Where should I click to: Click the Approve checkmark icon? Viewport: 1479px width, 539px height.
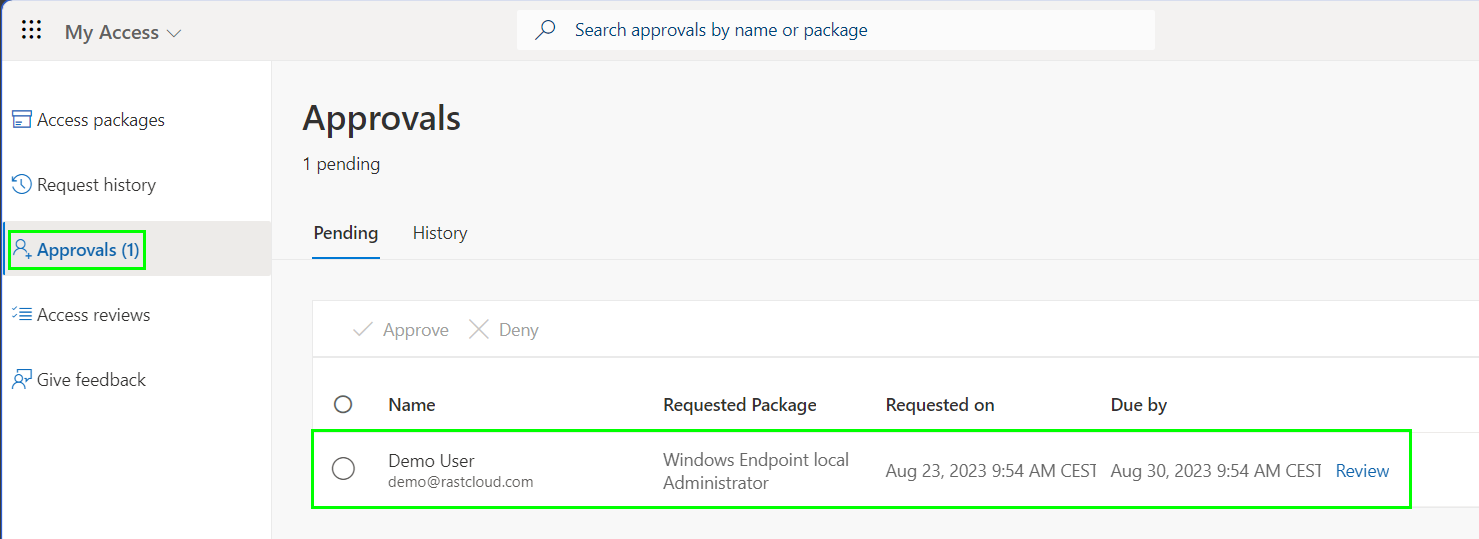(x=363, y=330)
